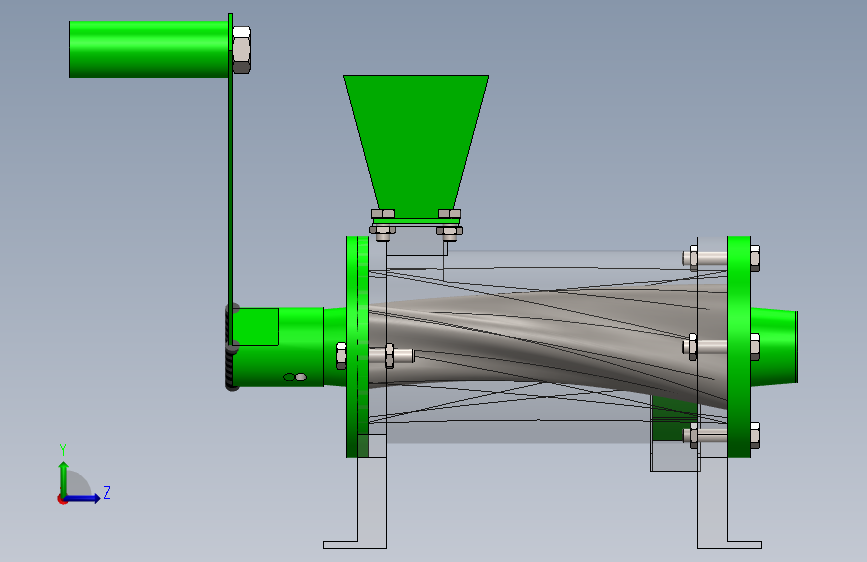The image size is (867, 562).
Task: Select the green outlet nozzle cone
Action: [774, 346]
